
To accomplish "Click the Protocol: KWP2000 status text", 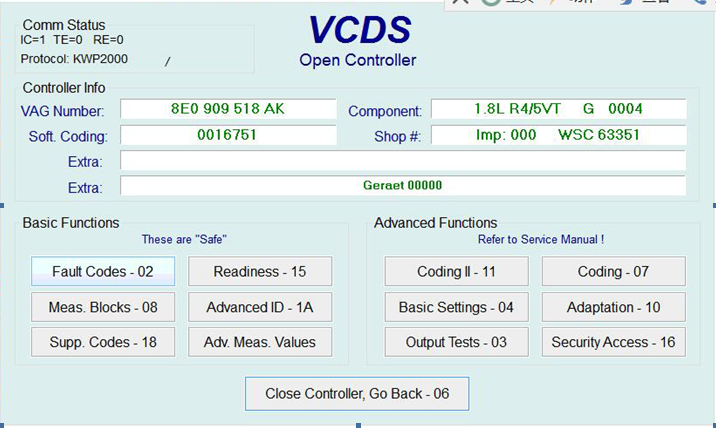I will tap(74, 59).
